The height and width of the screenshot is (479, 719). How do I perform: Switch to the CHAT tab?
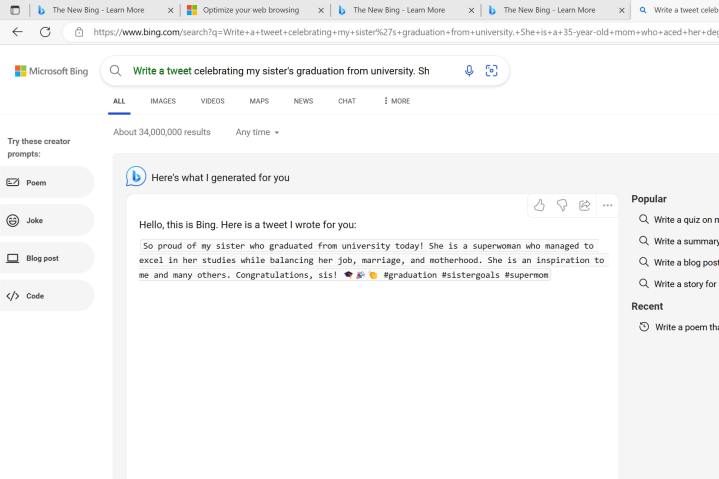point(346,101)
